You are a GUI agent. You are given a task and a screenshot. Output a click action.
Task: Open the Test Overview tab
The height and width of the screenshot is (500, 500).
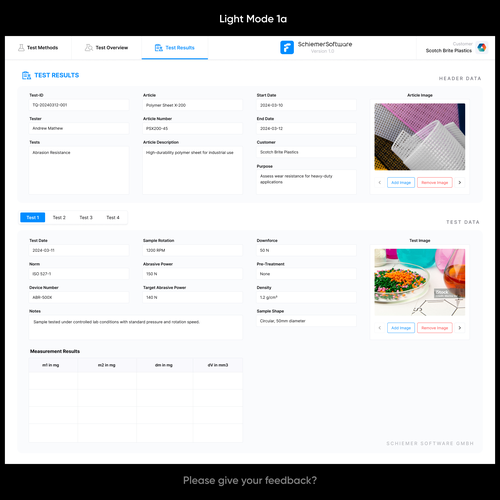pos(106,48)
